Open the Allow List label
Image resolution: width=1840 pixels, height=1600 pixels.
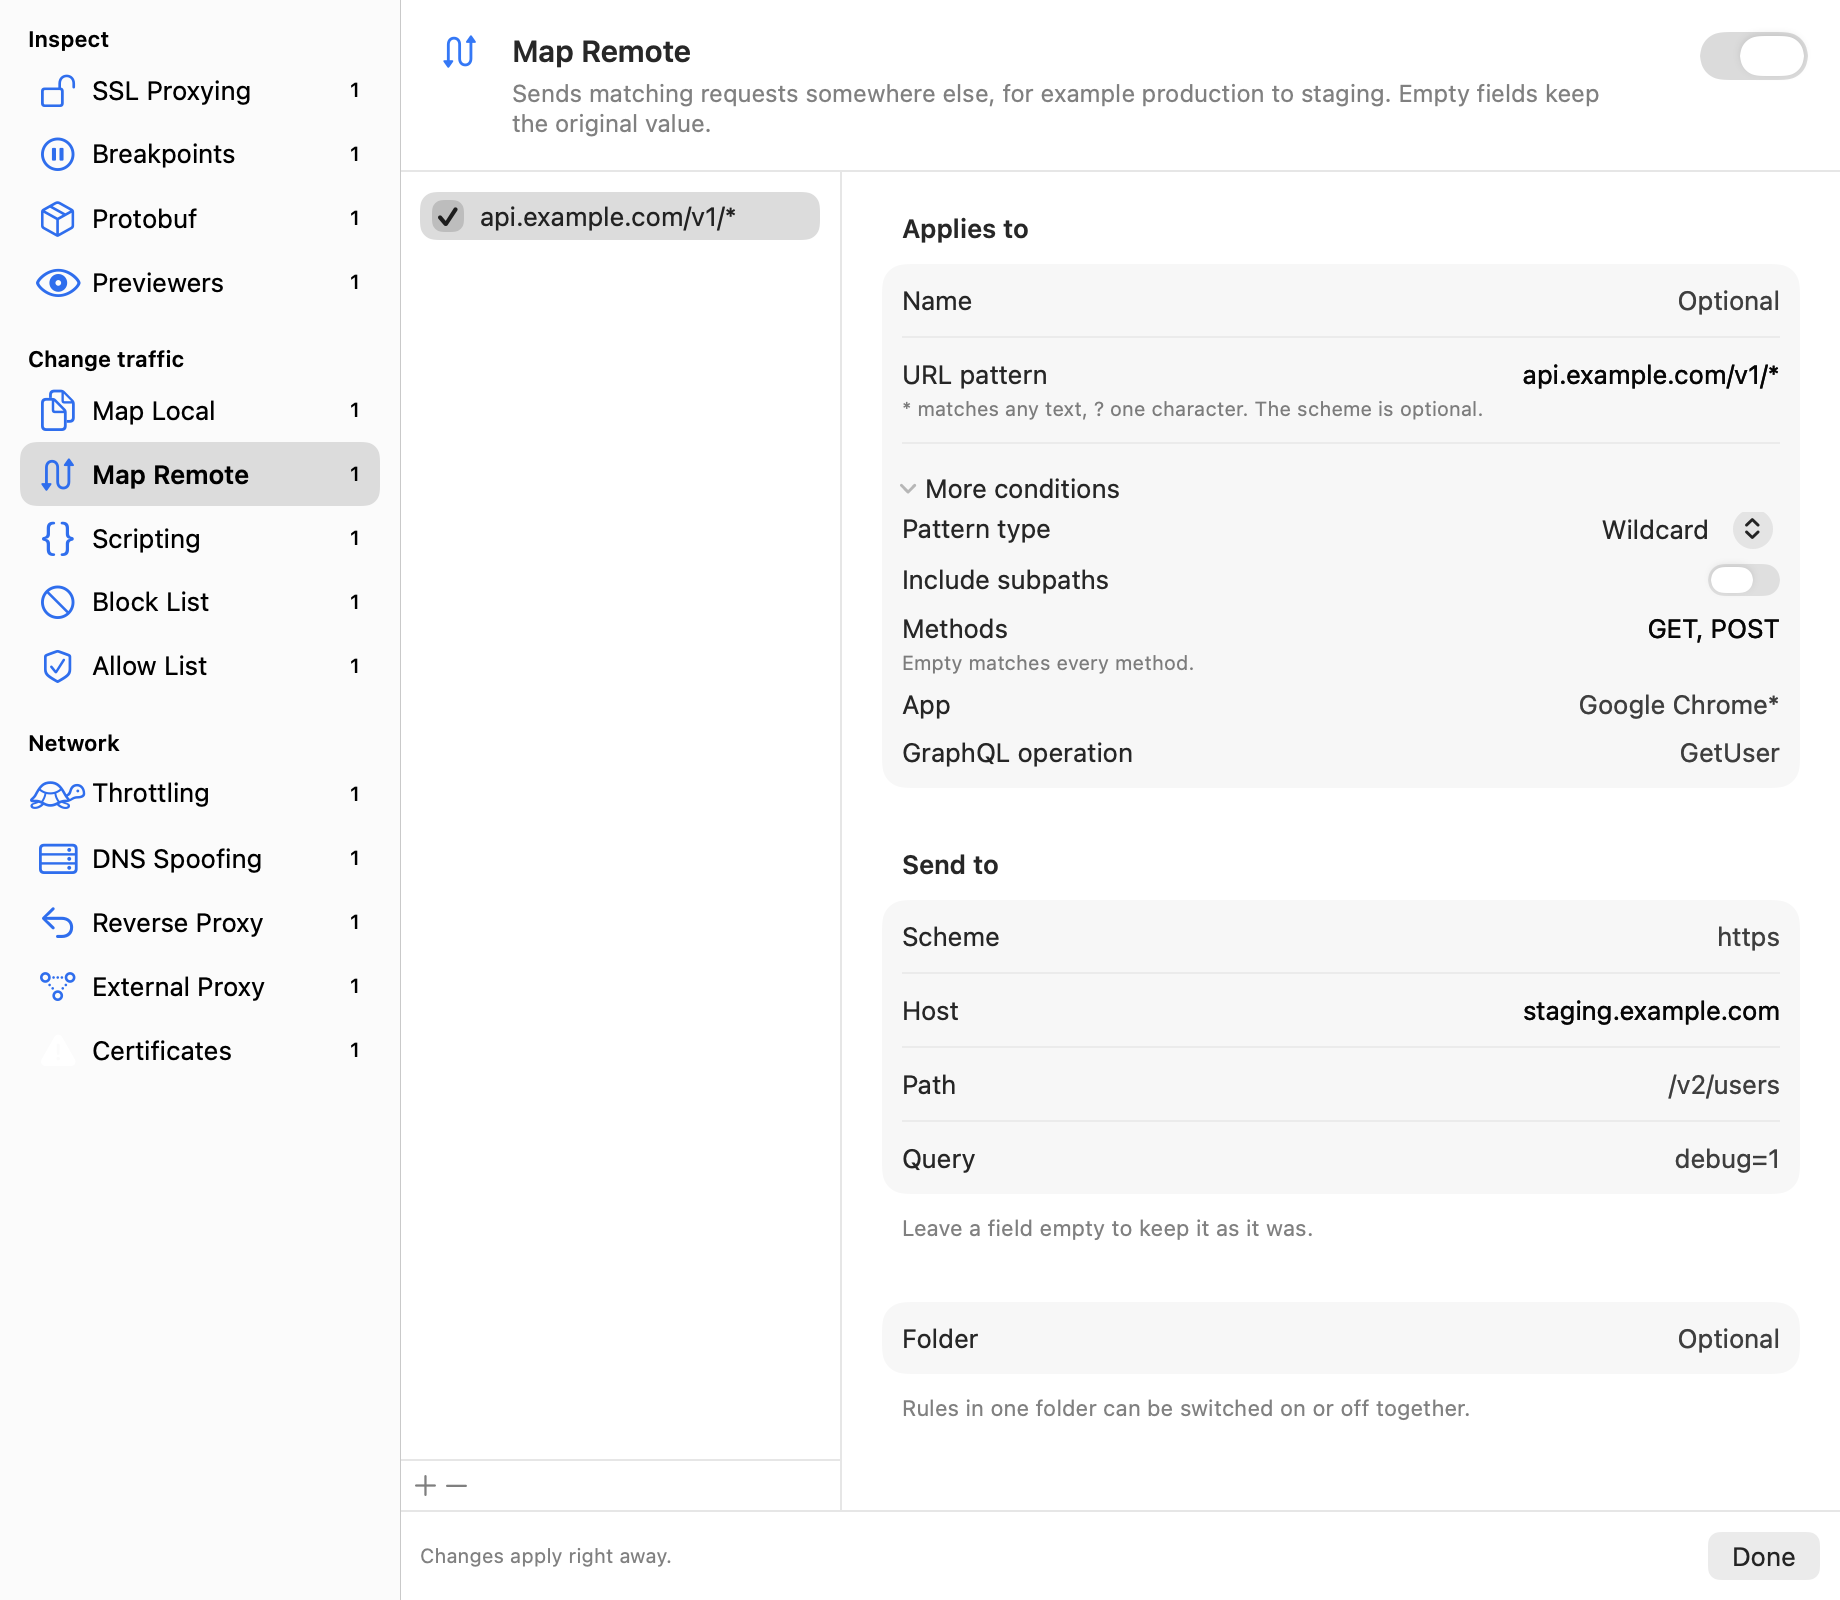click(x=149, y=666)
